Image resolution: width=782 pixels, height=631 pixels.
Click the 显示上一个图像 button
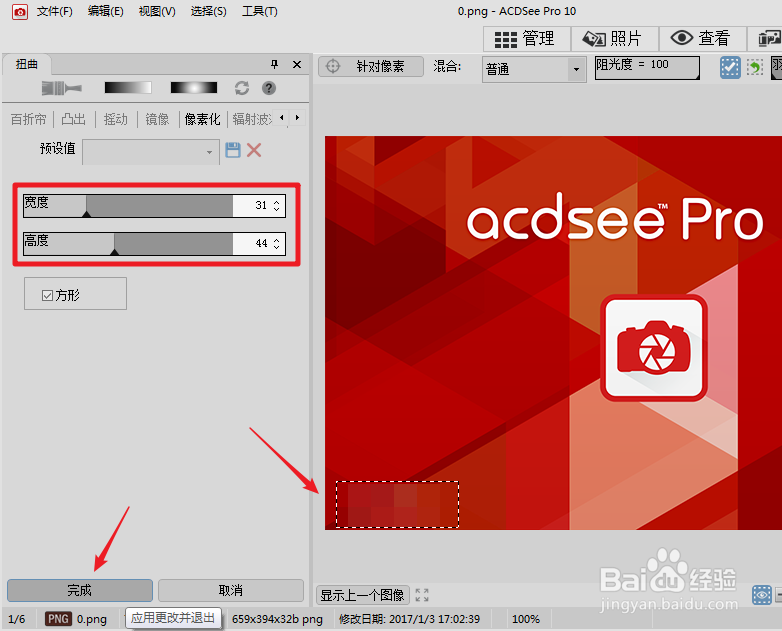coord(363,595)
